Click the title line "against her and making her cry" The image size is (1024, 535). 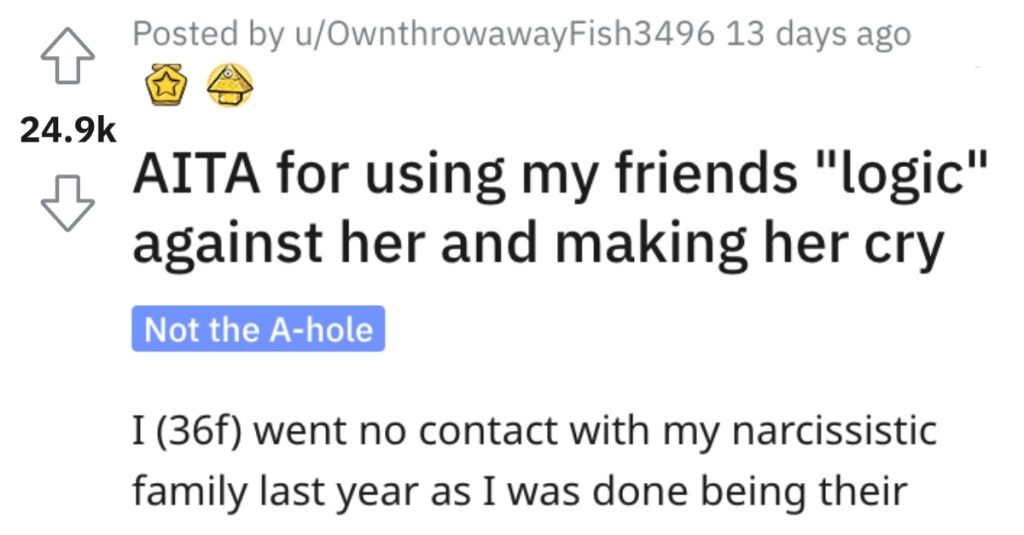coord(539,243)
